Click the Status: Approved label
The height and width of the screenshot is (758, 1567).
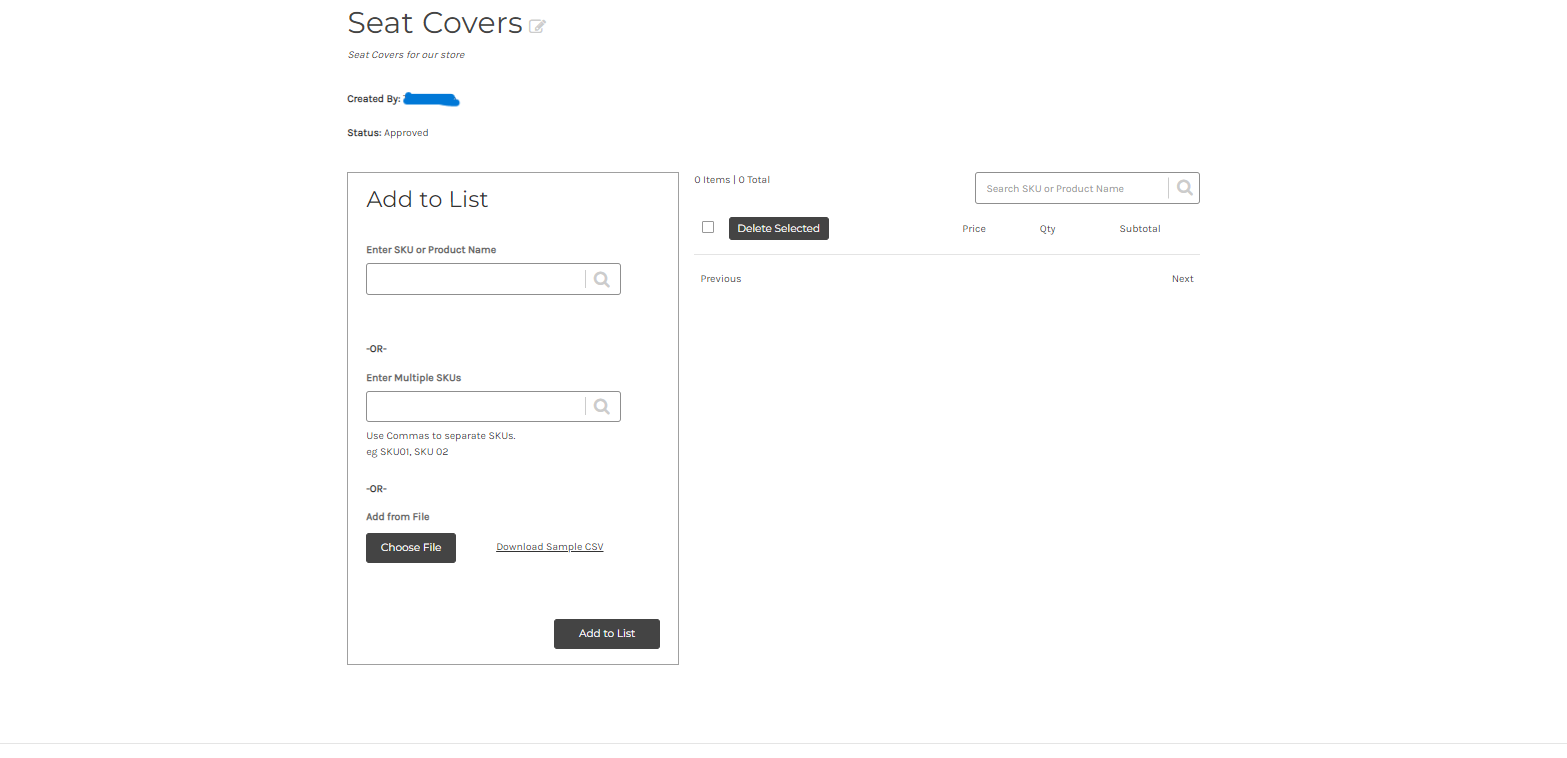click(388, 133)
